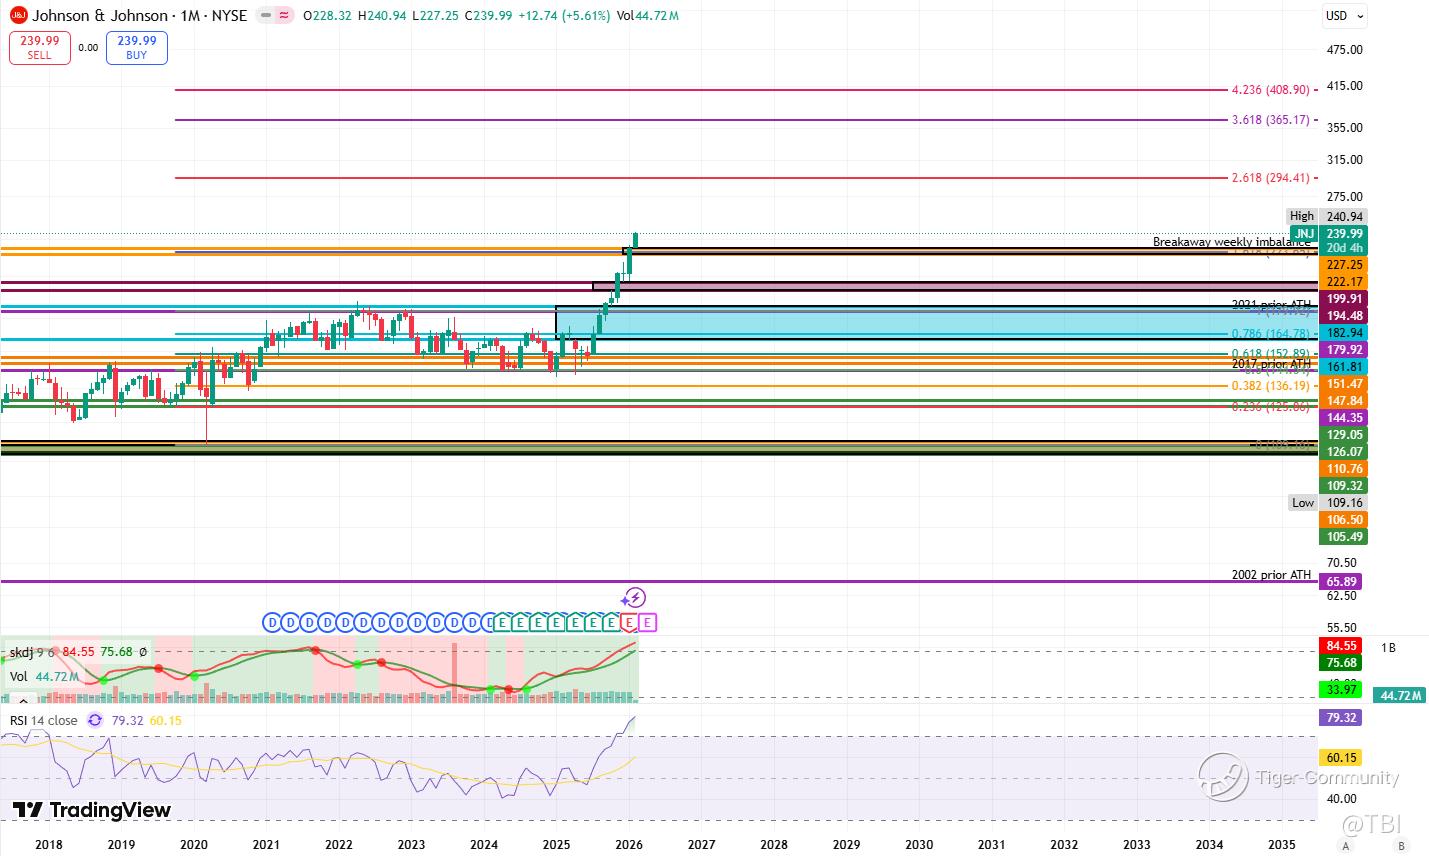Click the O228.32 open value in the header
The height and width of the screenshot is (856, 1429).
click(x=328, y=16)
